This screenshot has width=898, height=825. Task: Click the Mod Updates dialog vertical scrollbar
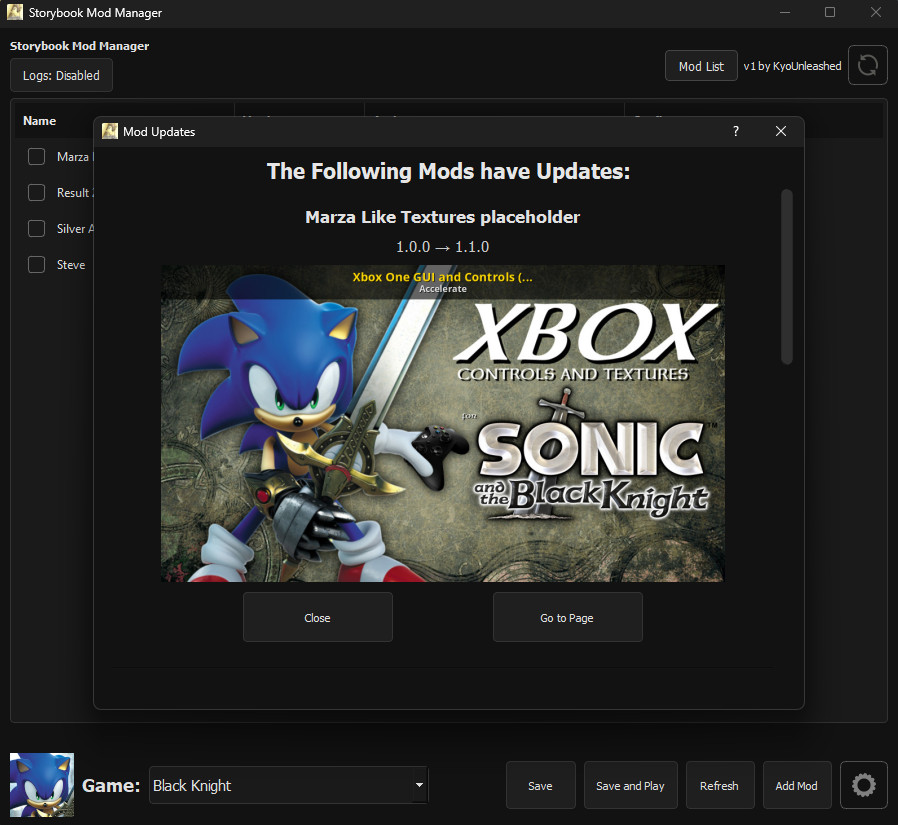[787, 277]
